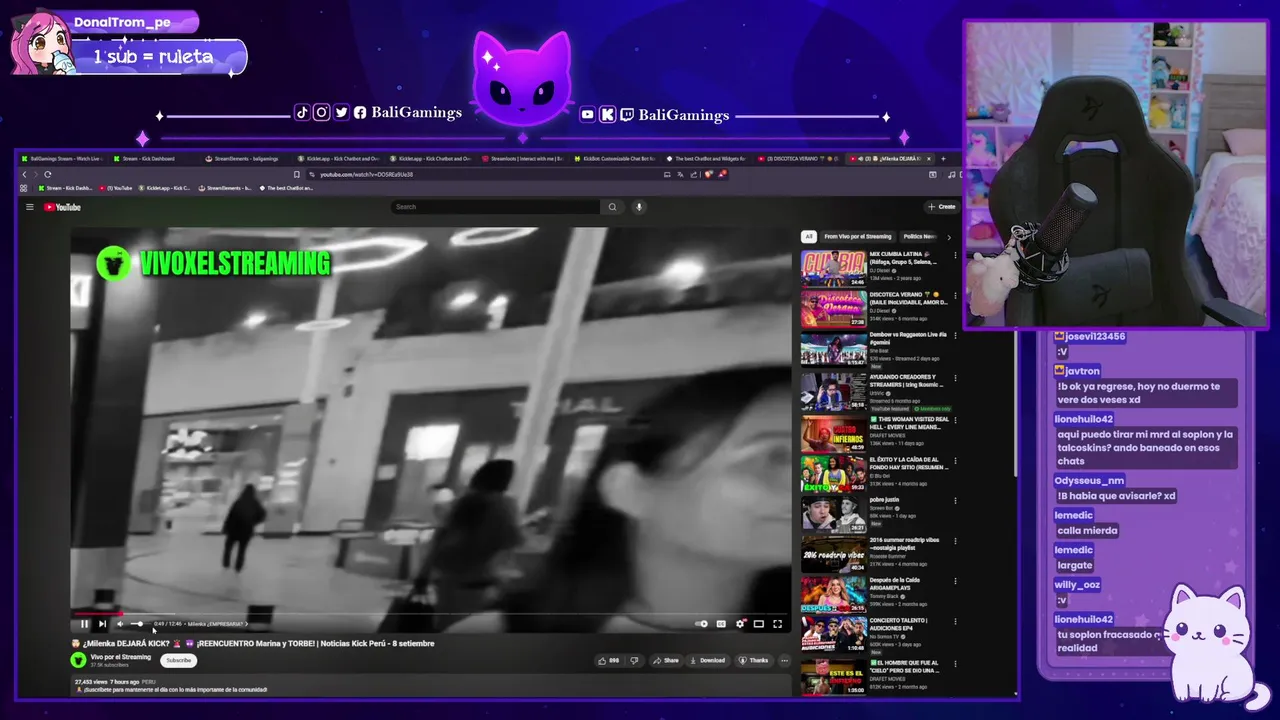Mute the video with the speaker icon
The image size is (1280, 720).
(x=120, y=624)
